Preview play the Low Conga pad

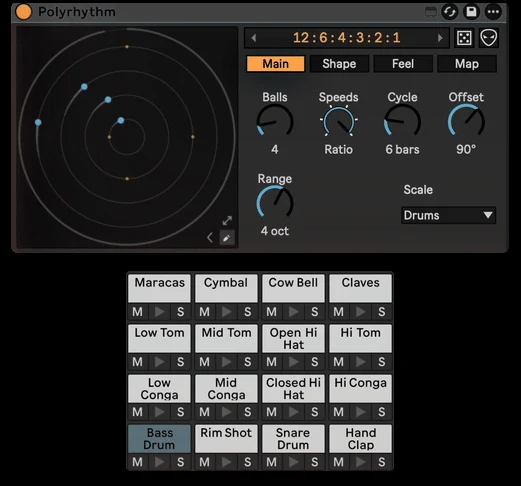coord(159,412)
